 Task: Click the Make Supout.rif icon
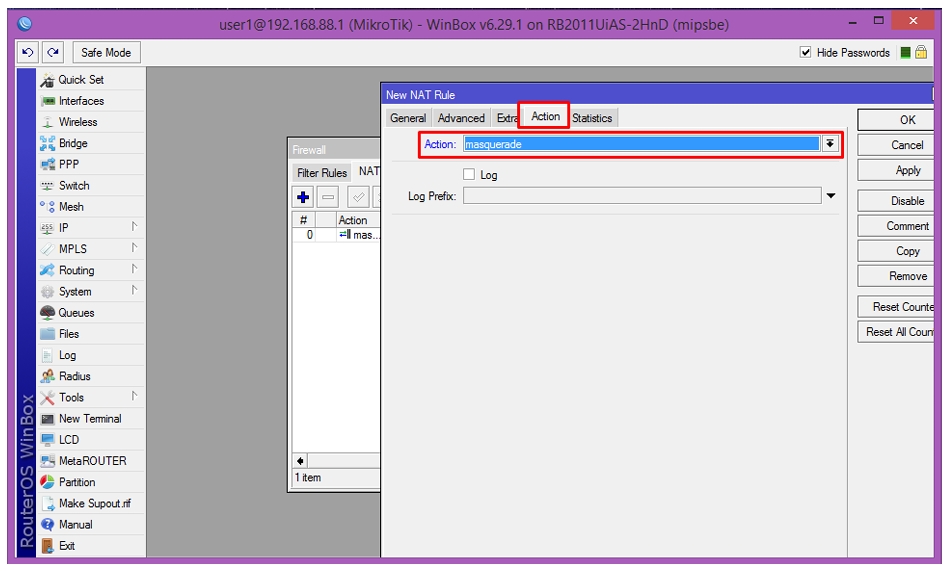click(x=48, y=504)
